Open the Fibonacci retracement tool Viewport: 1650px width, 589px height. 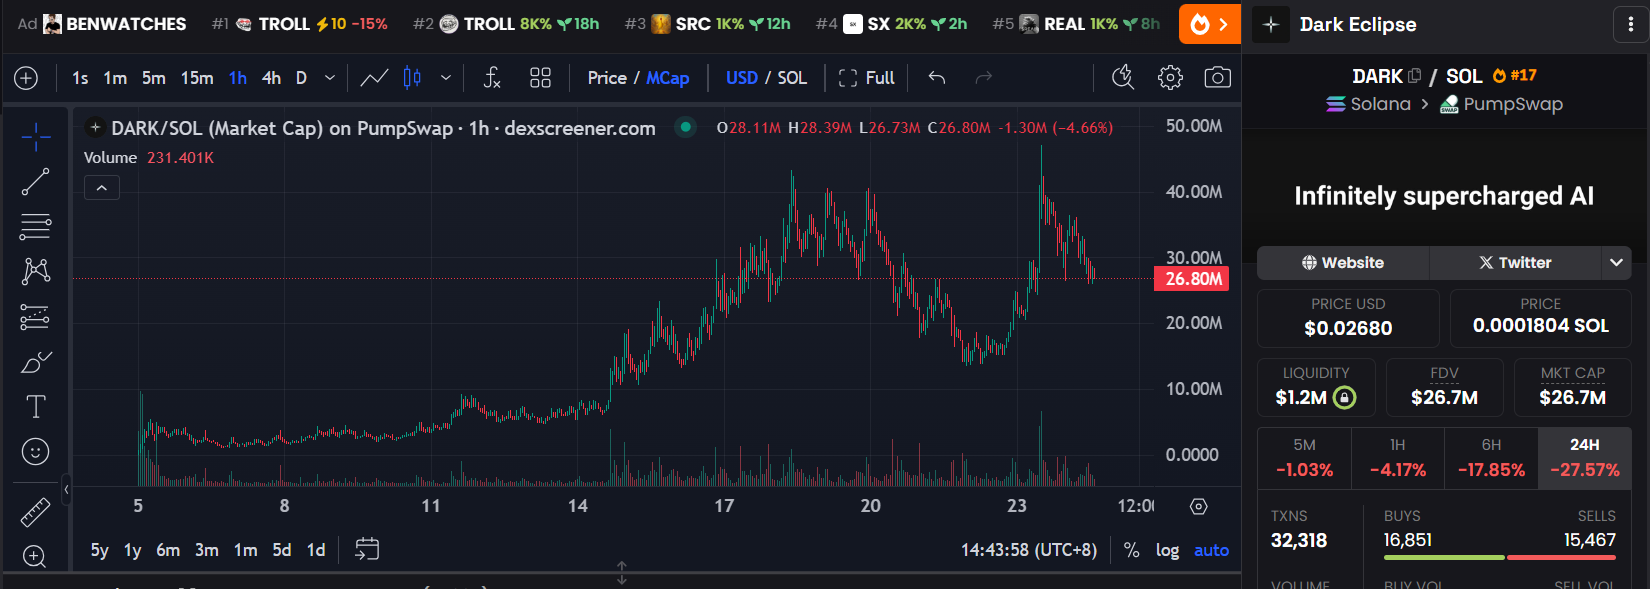[35, 227]
